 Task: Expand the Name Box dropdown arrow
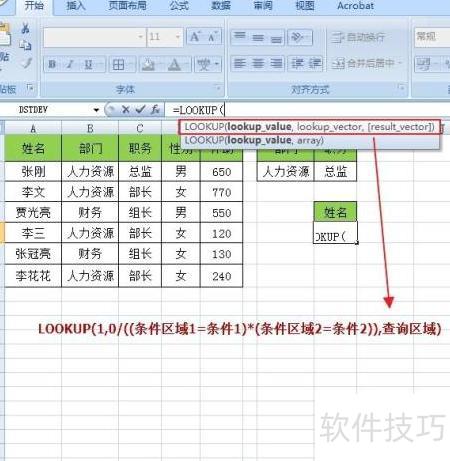[96, 110]
